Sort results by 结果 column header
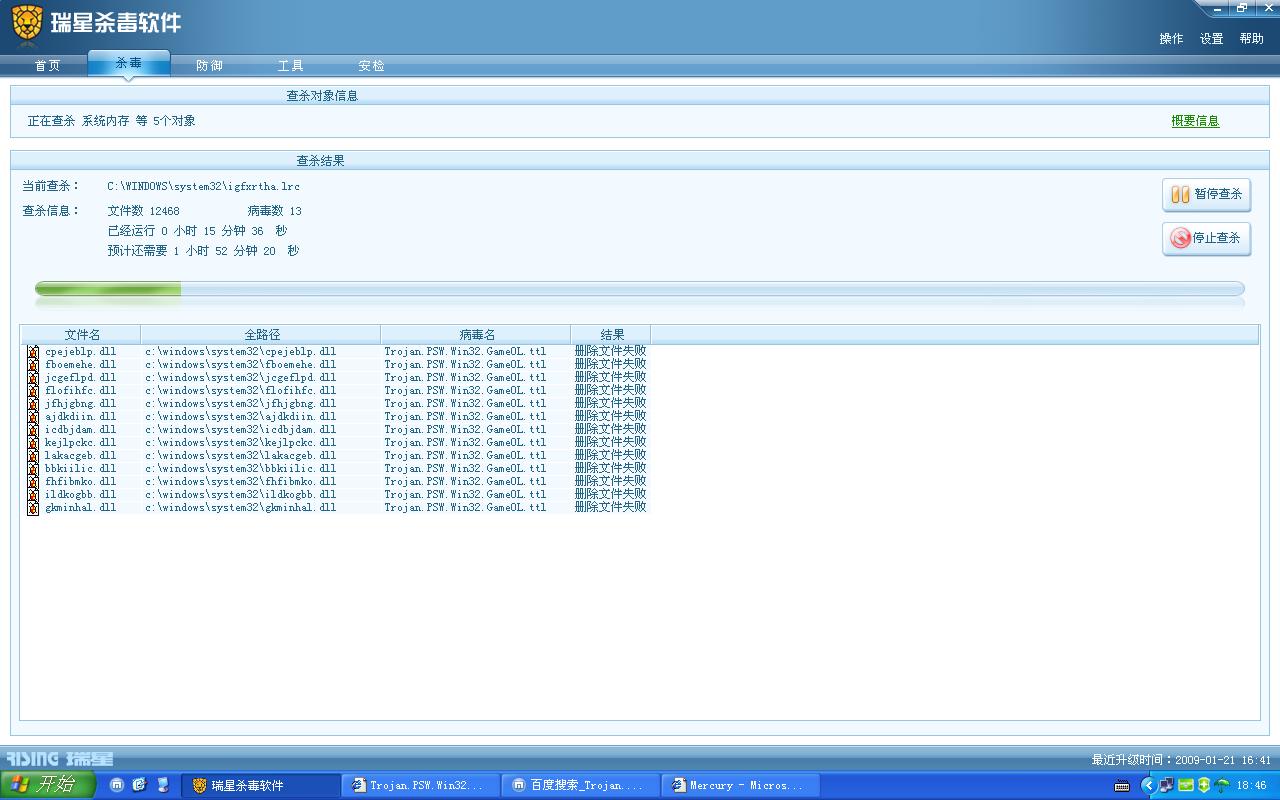 pyautogui.click(x=611, y=335)
